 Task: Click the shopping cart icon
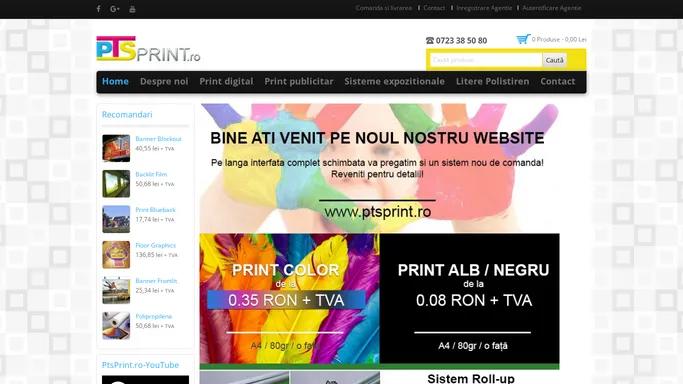click(x=523, y=39)
